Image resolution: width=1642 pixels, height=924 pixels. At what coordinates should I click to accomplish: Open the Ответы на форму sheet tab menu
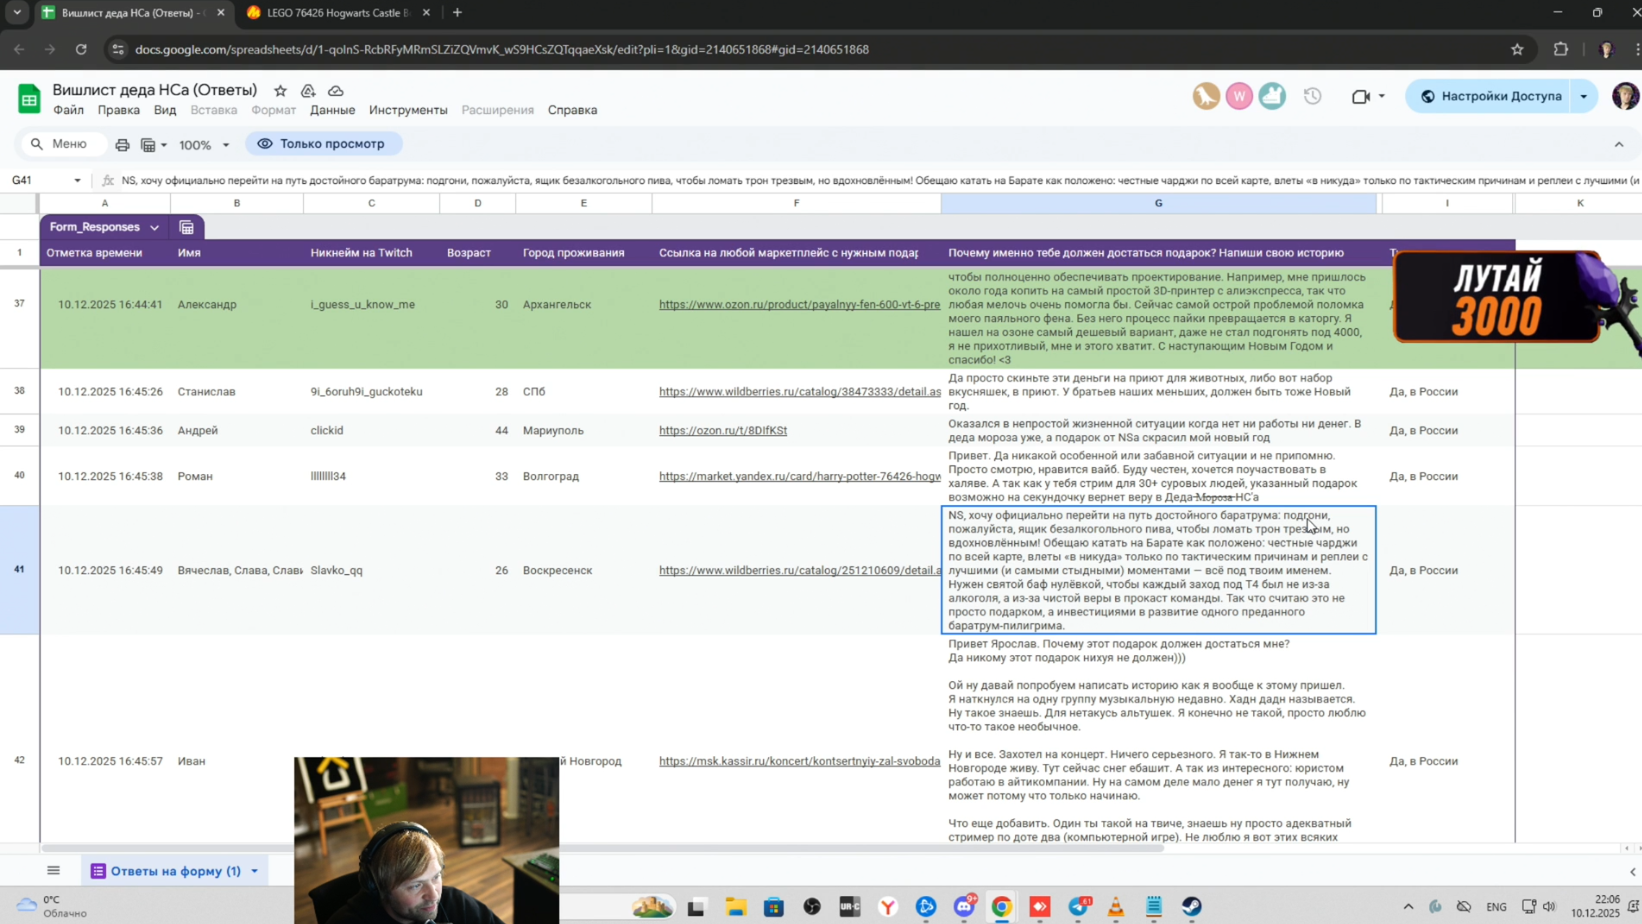(x=255, y=871)
